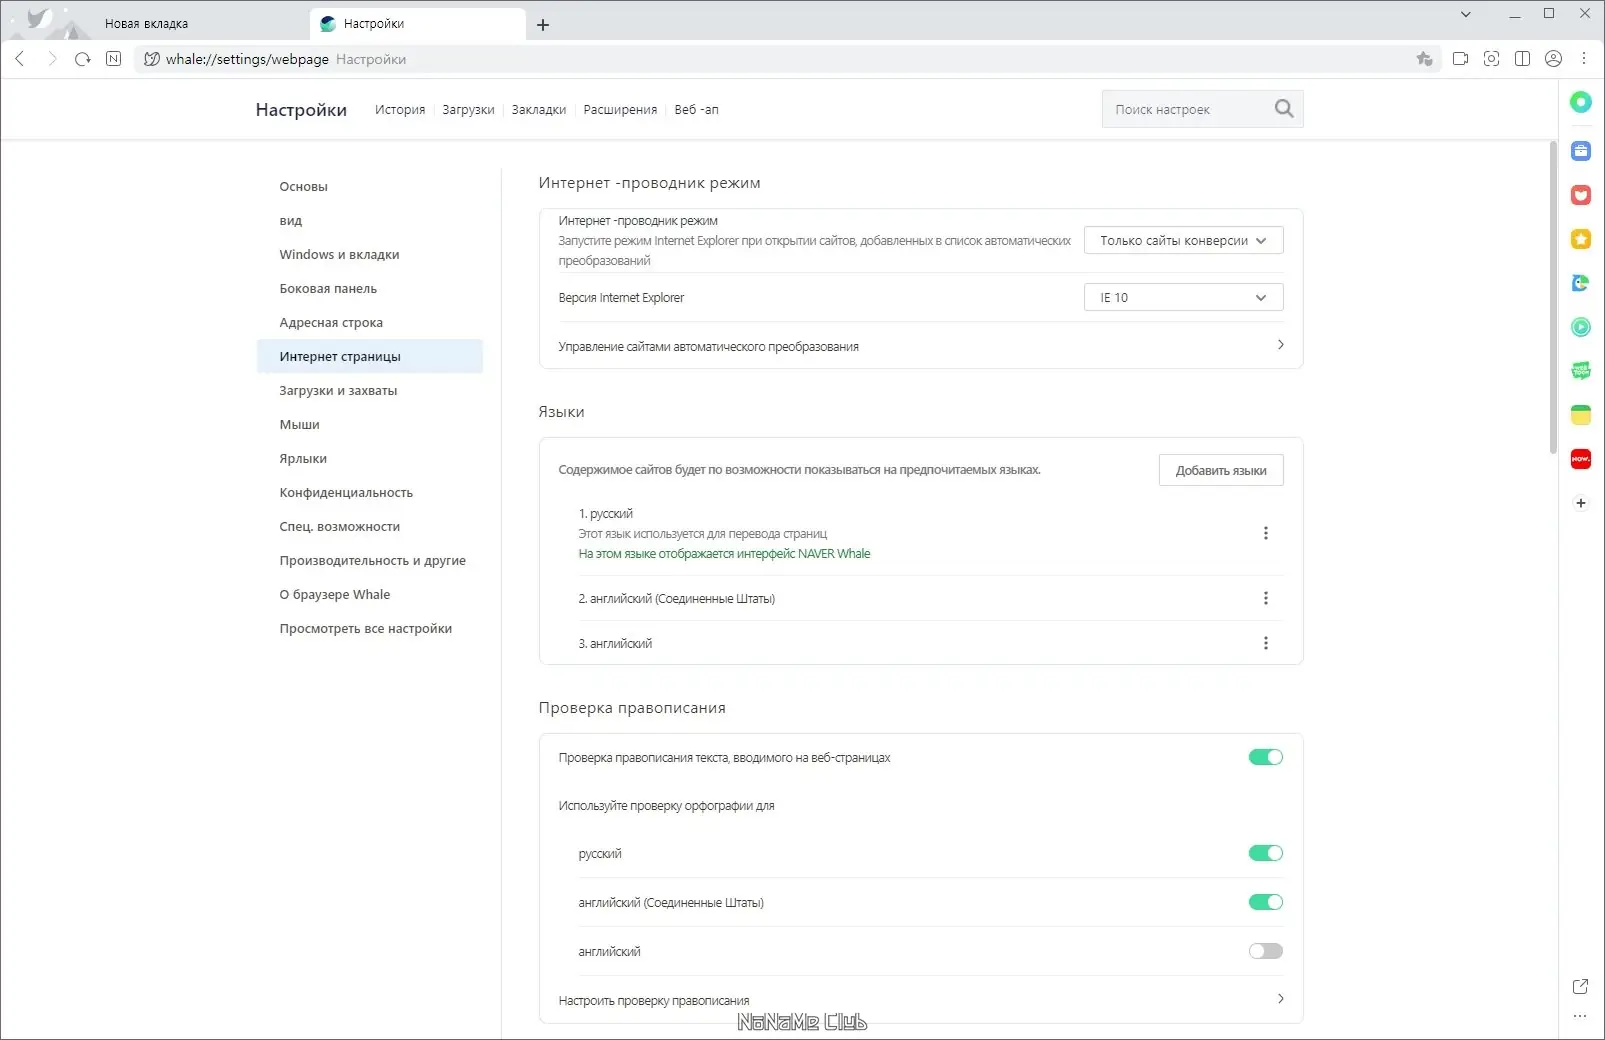Add a sidebar app with plus icon
Viewport: 1605px width, 1040px height.
point(1580,503)
